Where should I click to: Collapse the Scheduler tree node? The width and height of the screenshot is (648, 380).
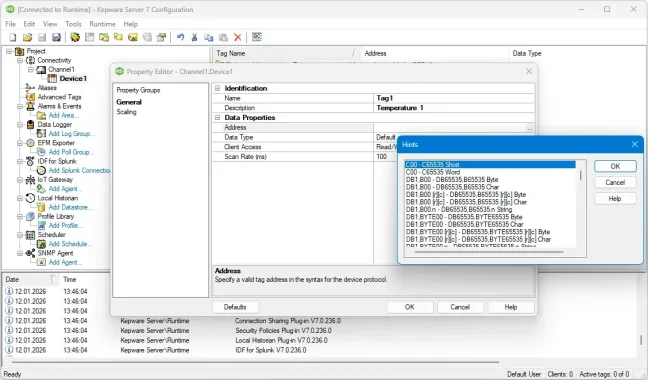[20, 235]
